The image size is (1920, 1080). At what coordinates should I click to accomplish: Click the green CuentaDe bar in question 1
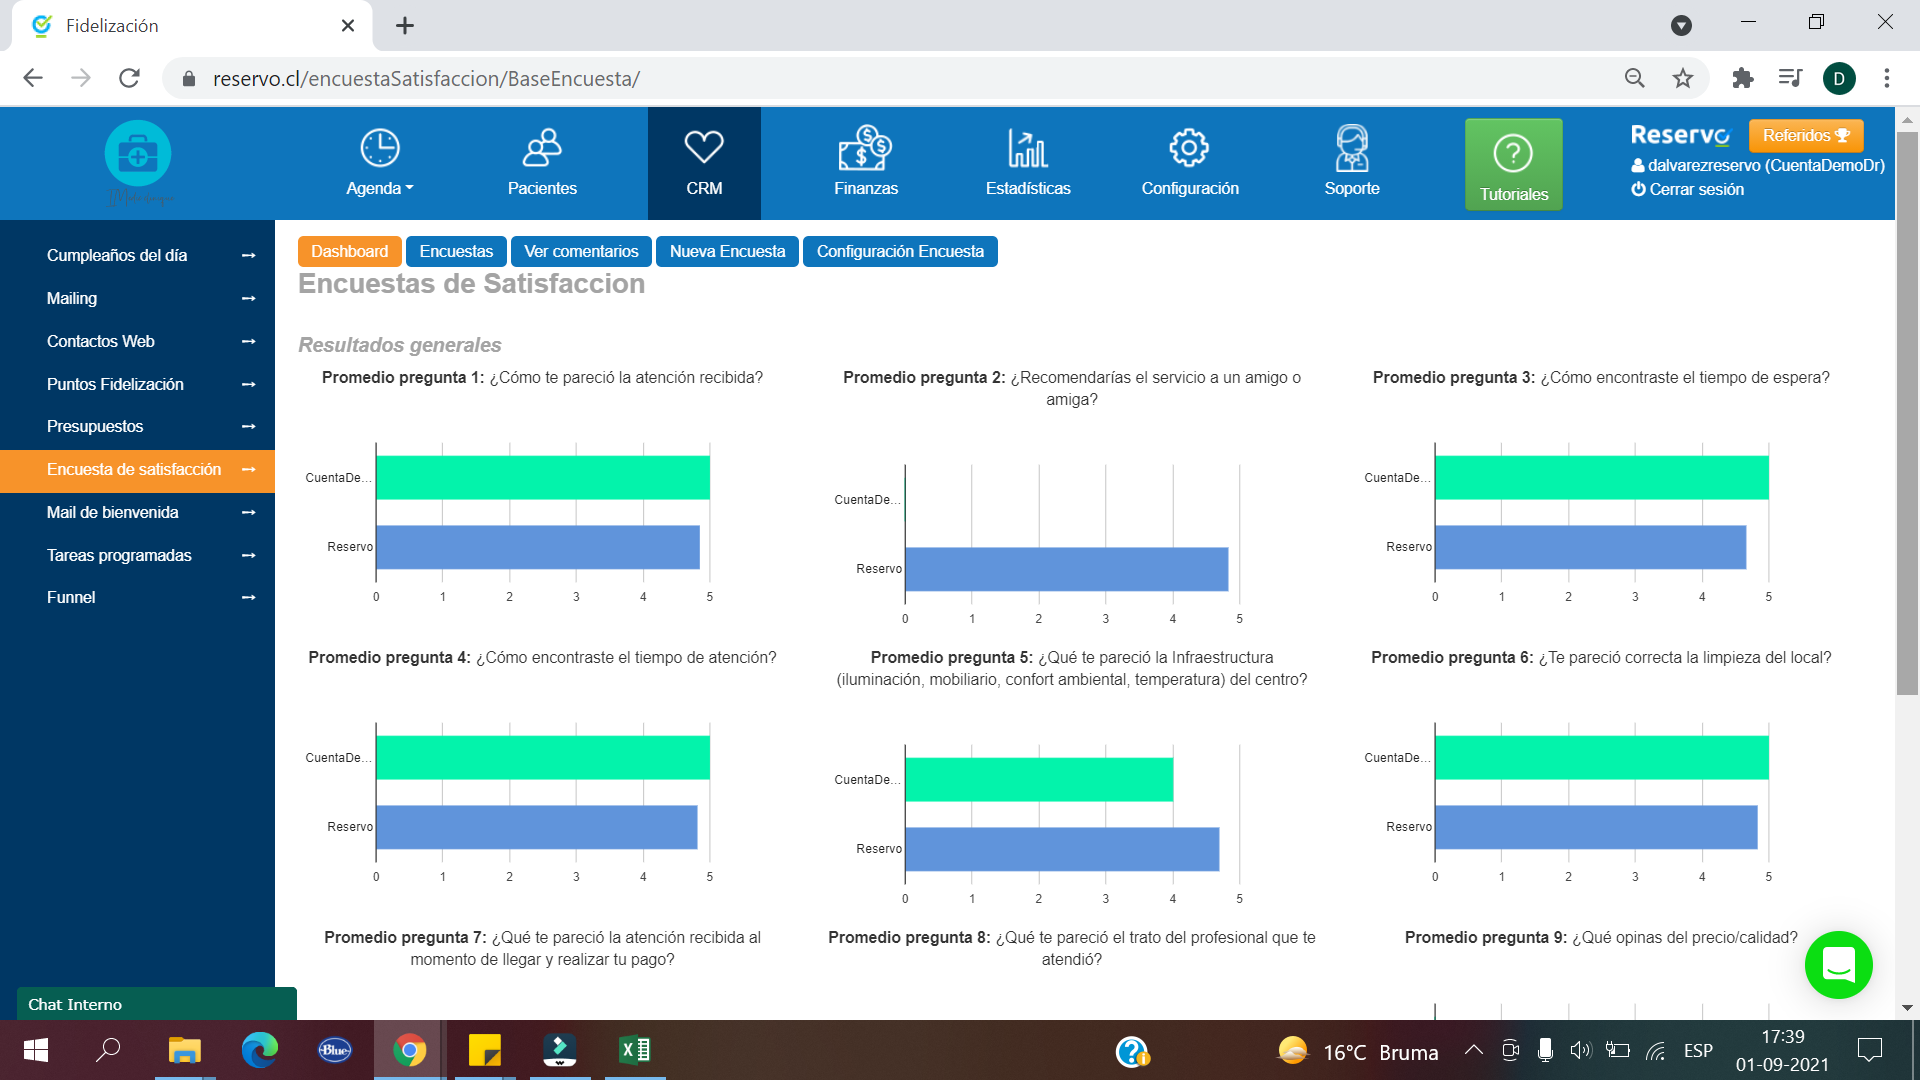(x=542, y=478)
